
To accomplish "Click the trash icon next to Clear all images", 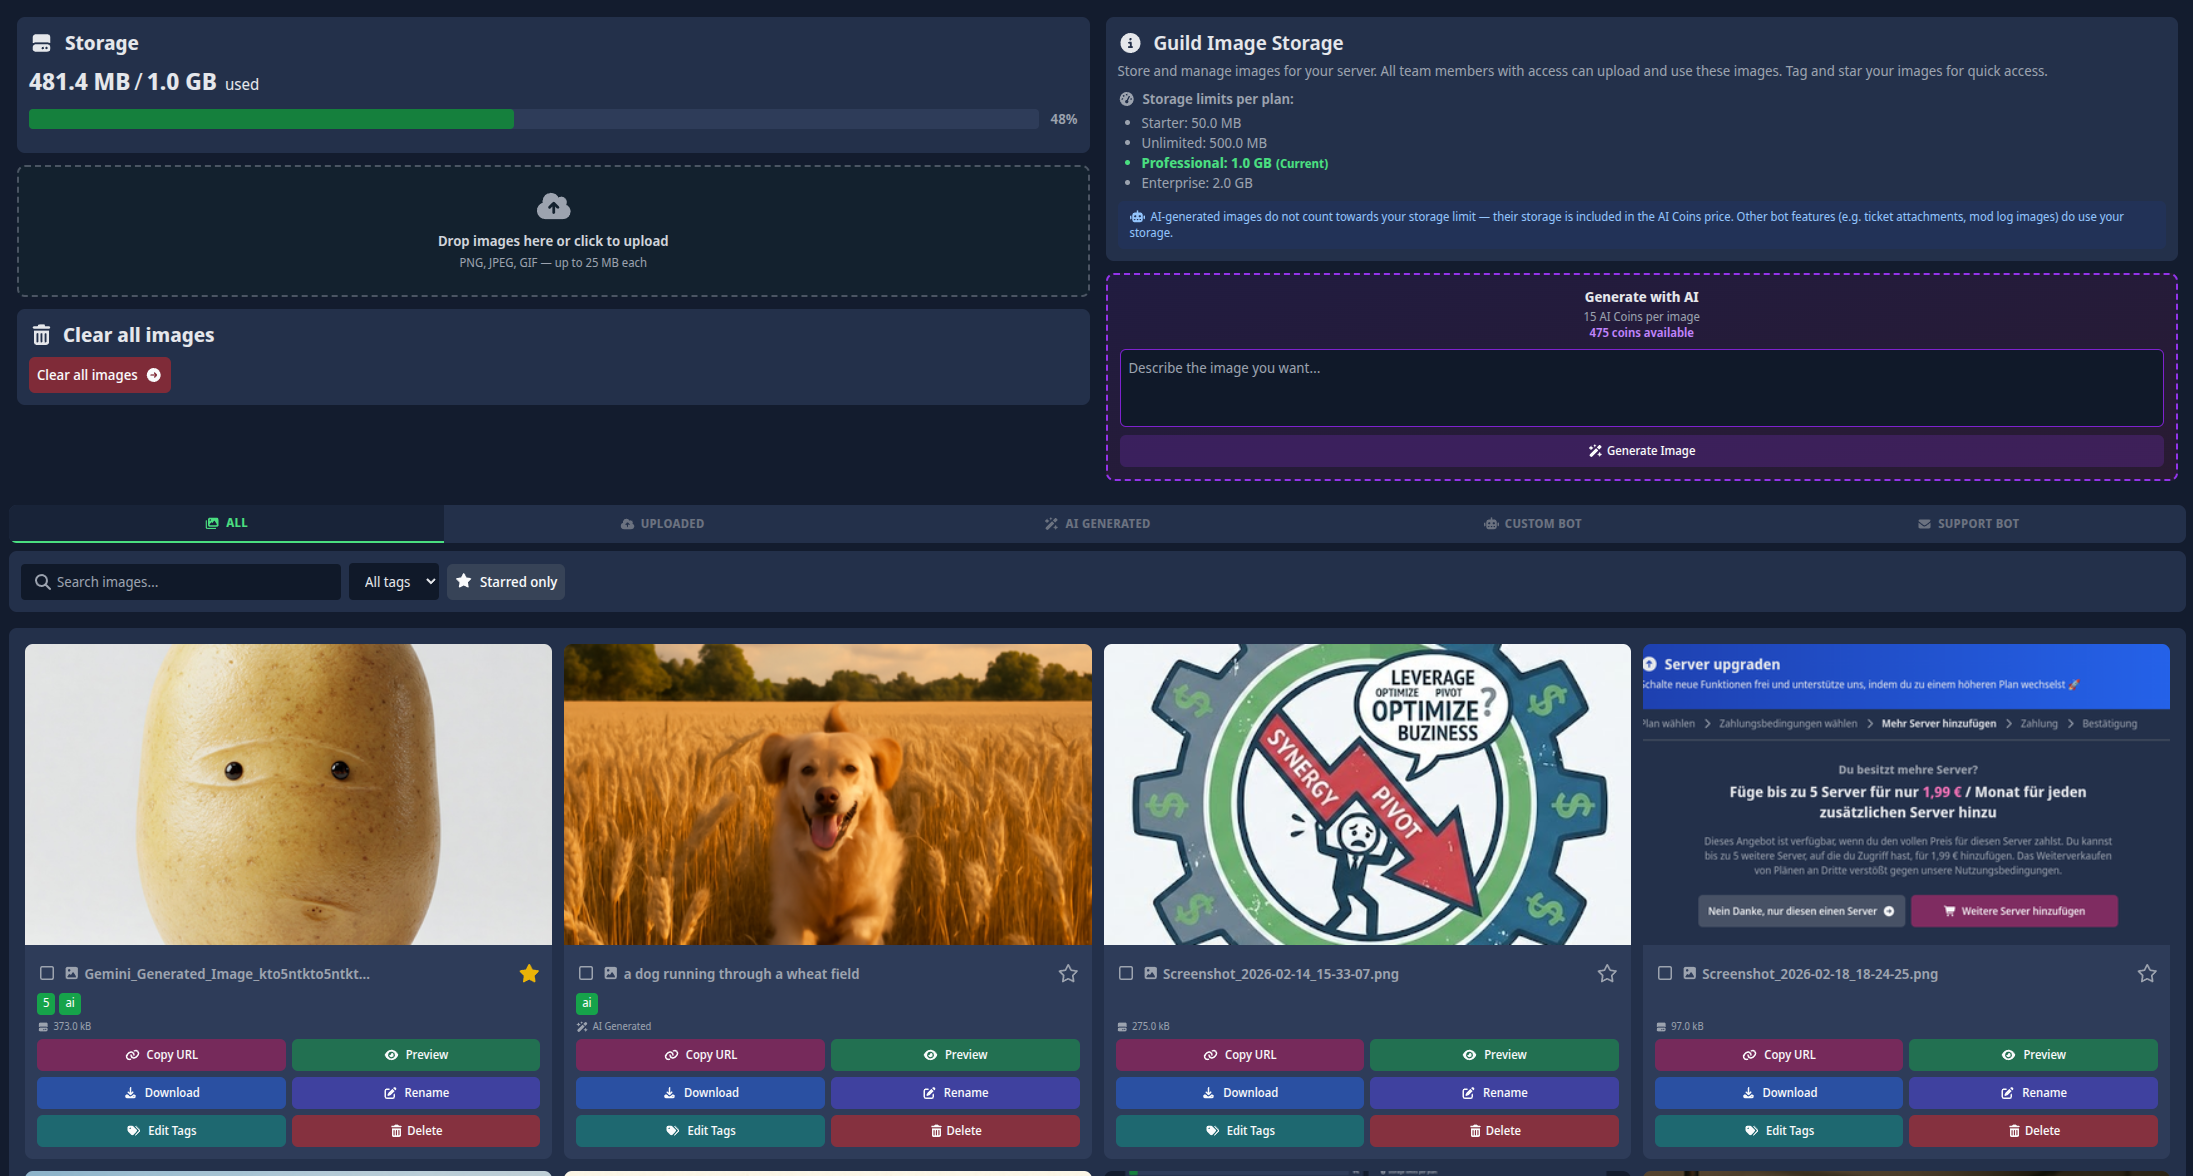I will coord(40,335).
